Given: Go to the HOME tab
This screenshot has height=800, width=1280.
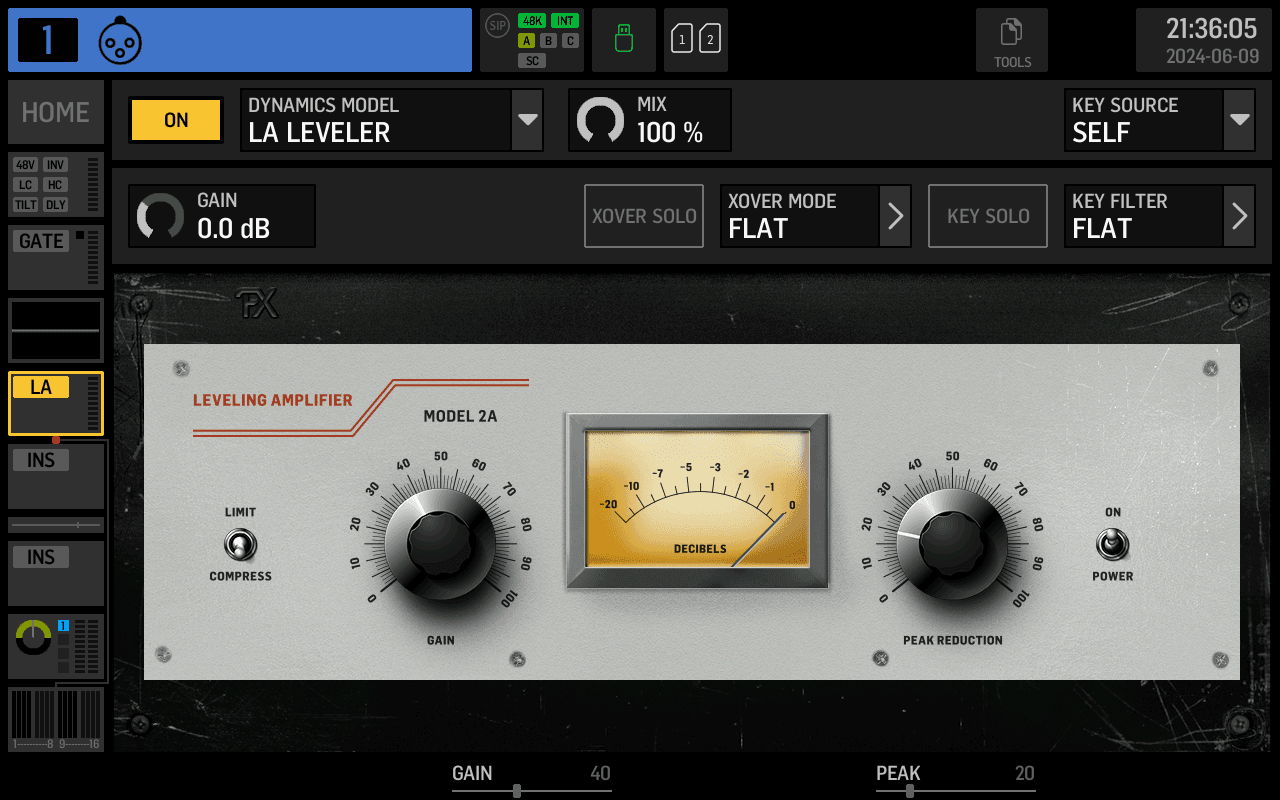Looking at the screenshot, I should [x=56, y=113].
